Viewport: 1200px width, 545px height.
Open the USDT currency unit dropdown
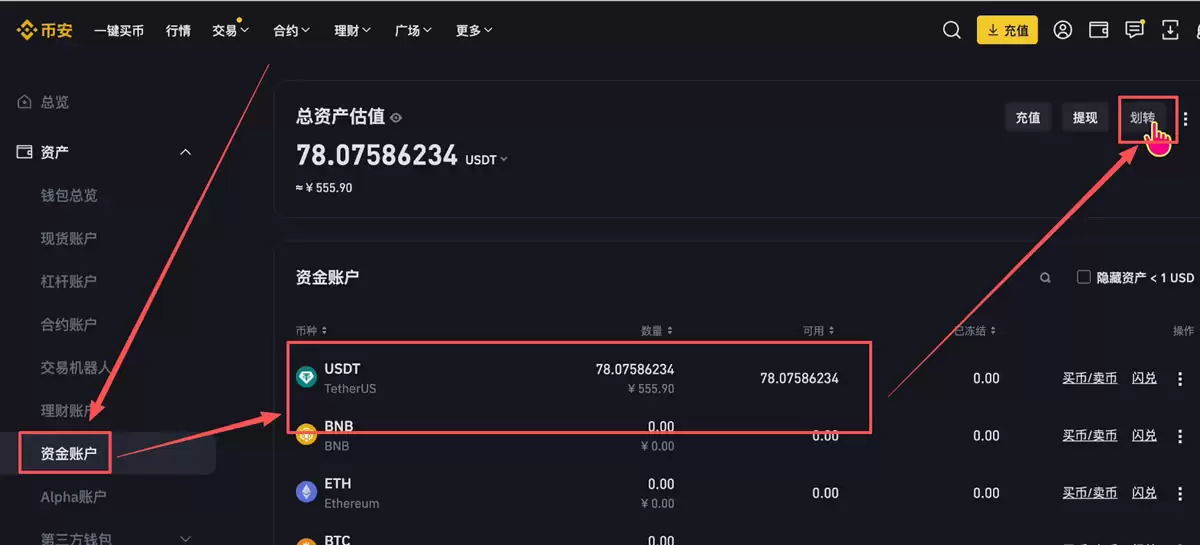[x=487, y=160]
